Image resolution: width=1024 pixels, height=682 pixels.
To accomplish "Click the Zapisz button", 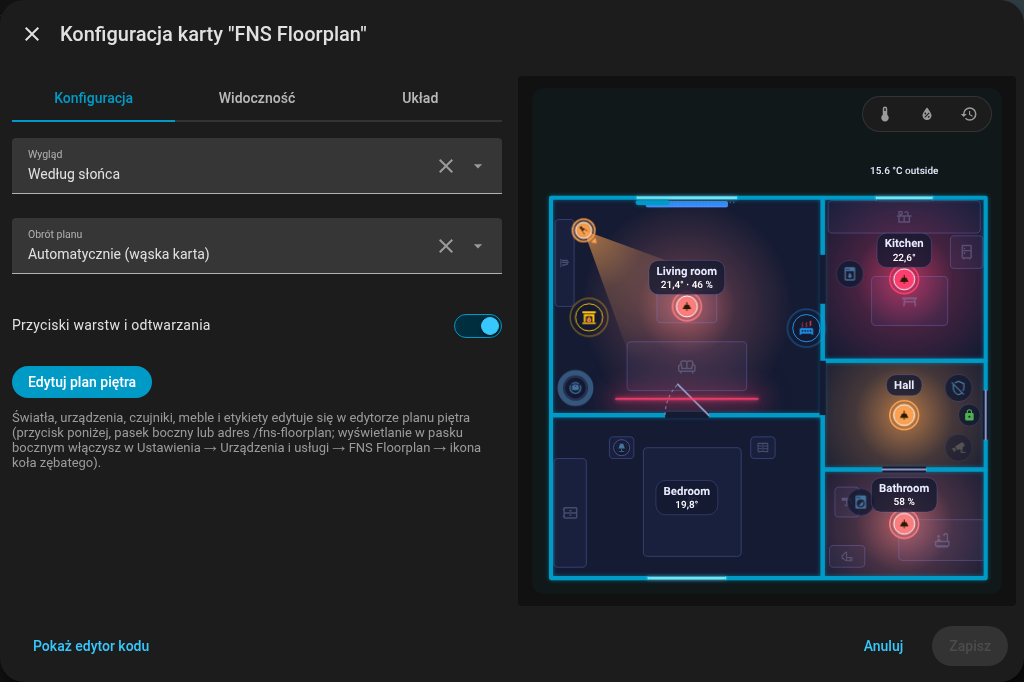I will 970,646.
